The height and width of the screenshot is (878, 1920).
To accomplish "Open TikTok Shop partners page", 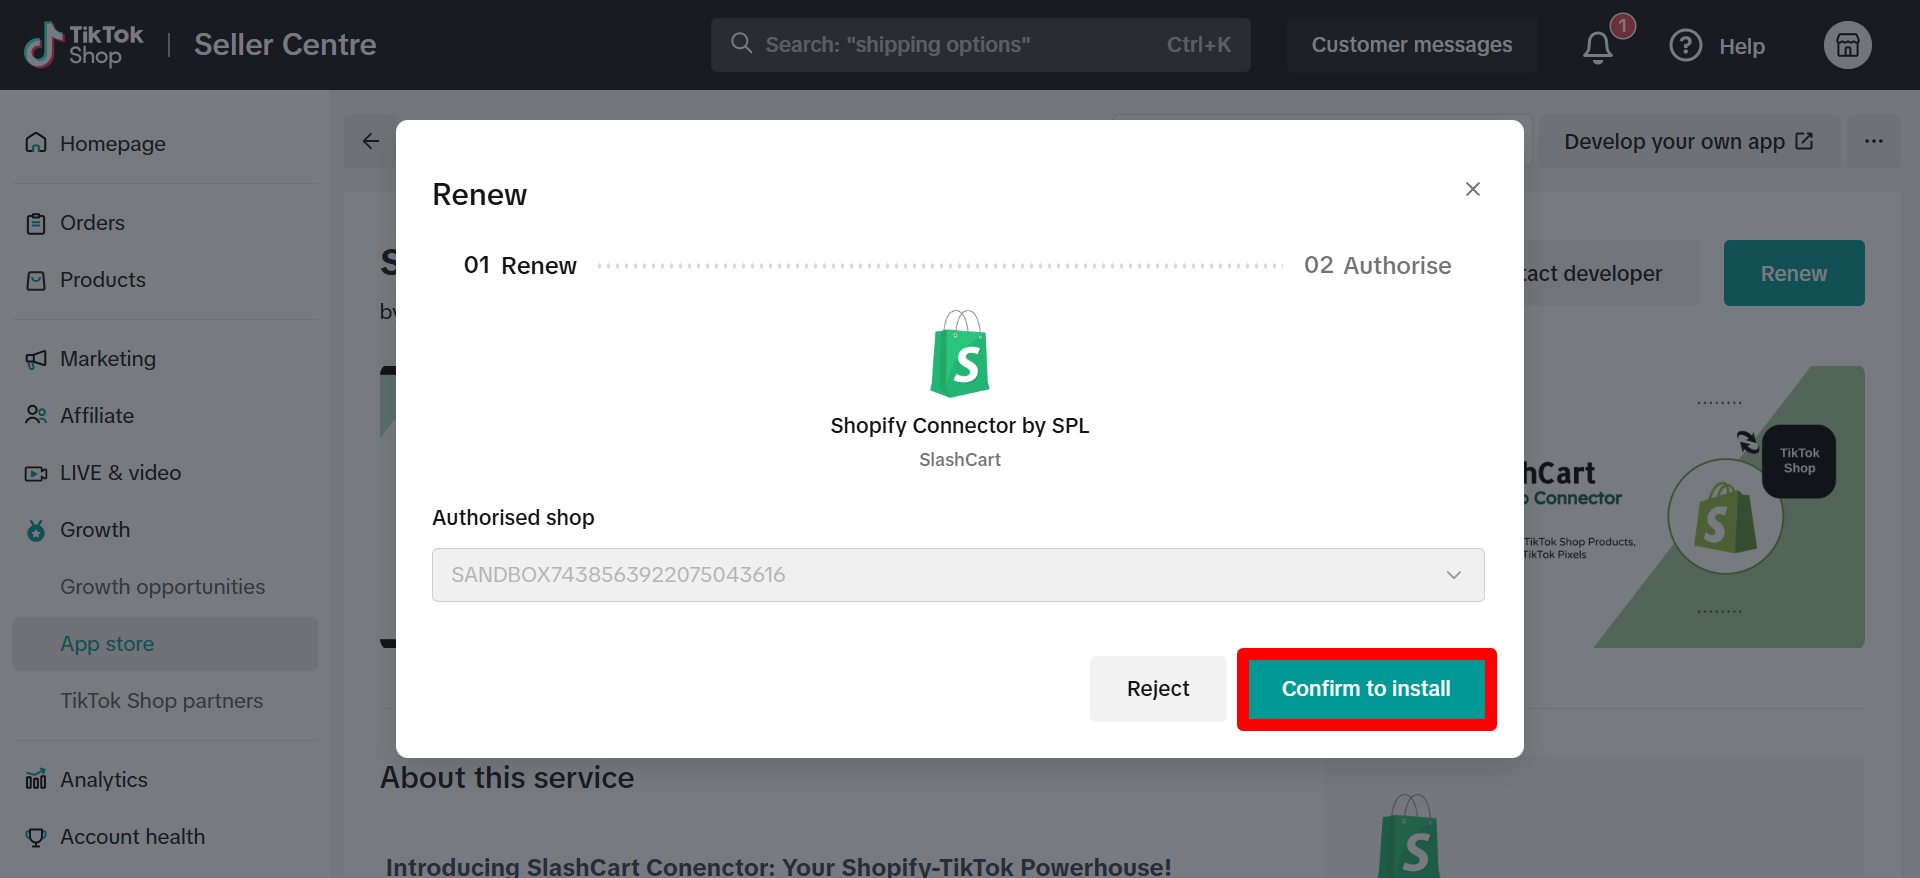I will [161, 701].
